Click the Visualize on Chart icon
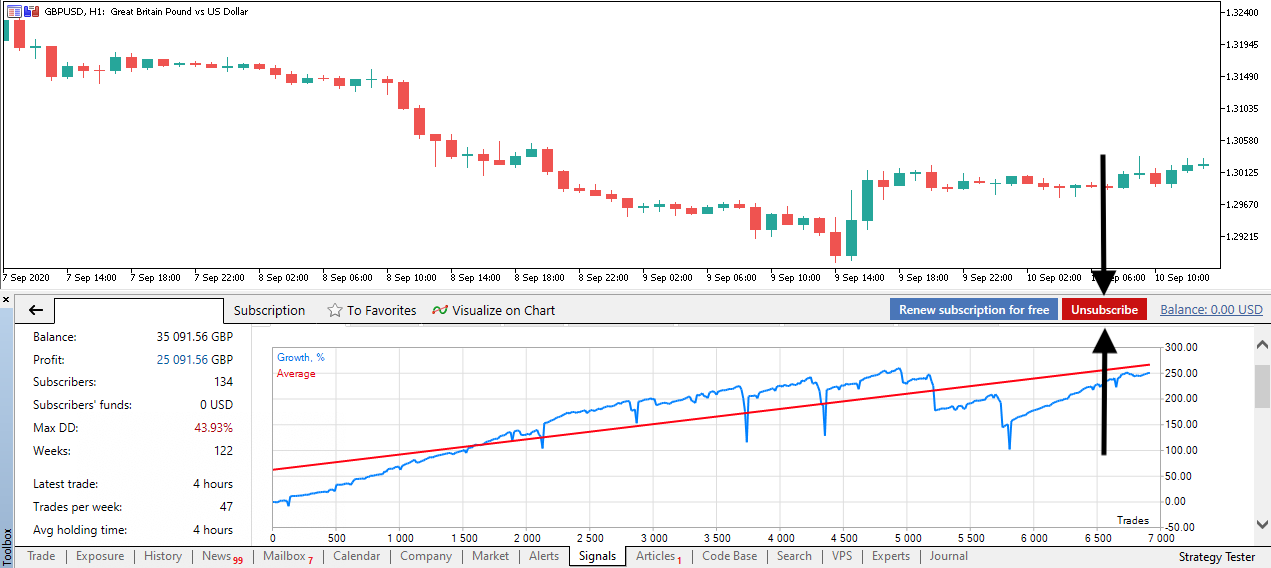The width and height of the screenshot is (1271, 568). [439, 310]
